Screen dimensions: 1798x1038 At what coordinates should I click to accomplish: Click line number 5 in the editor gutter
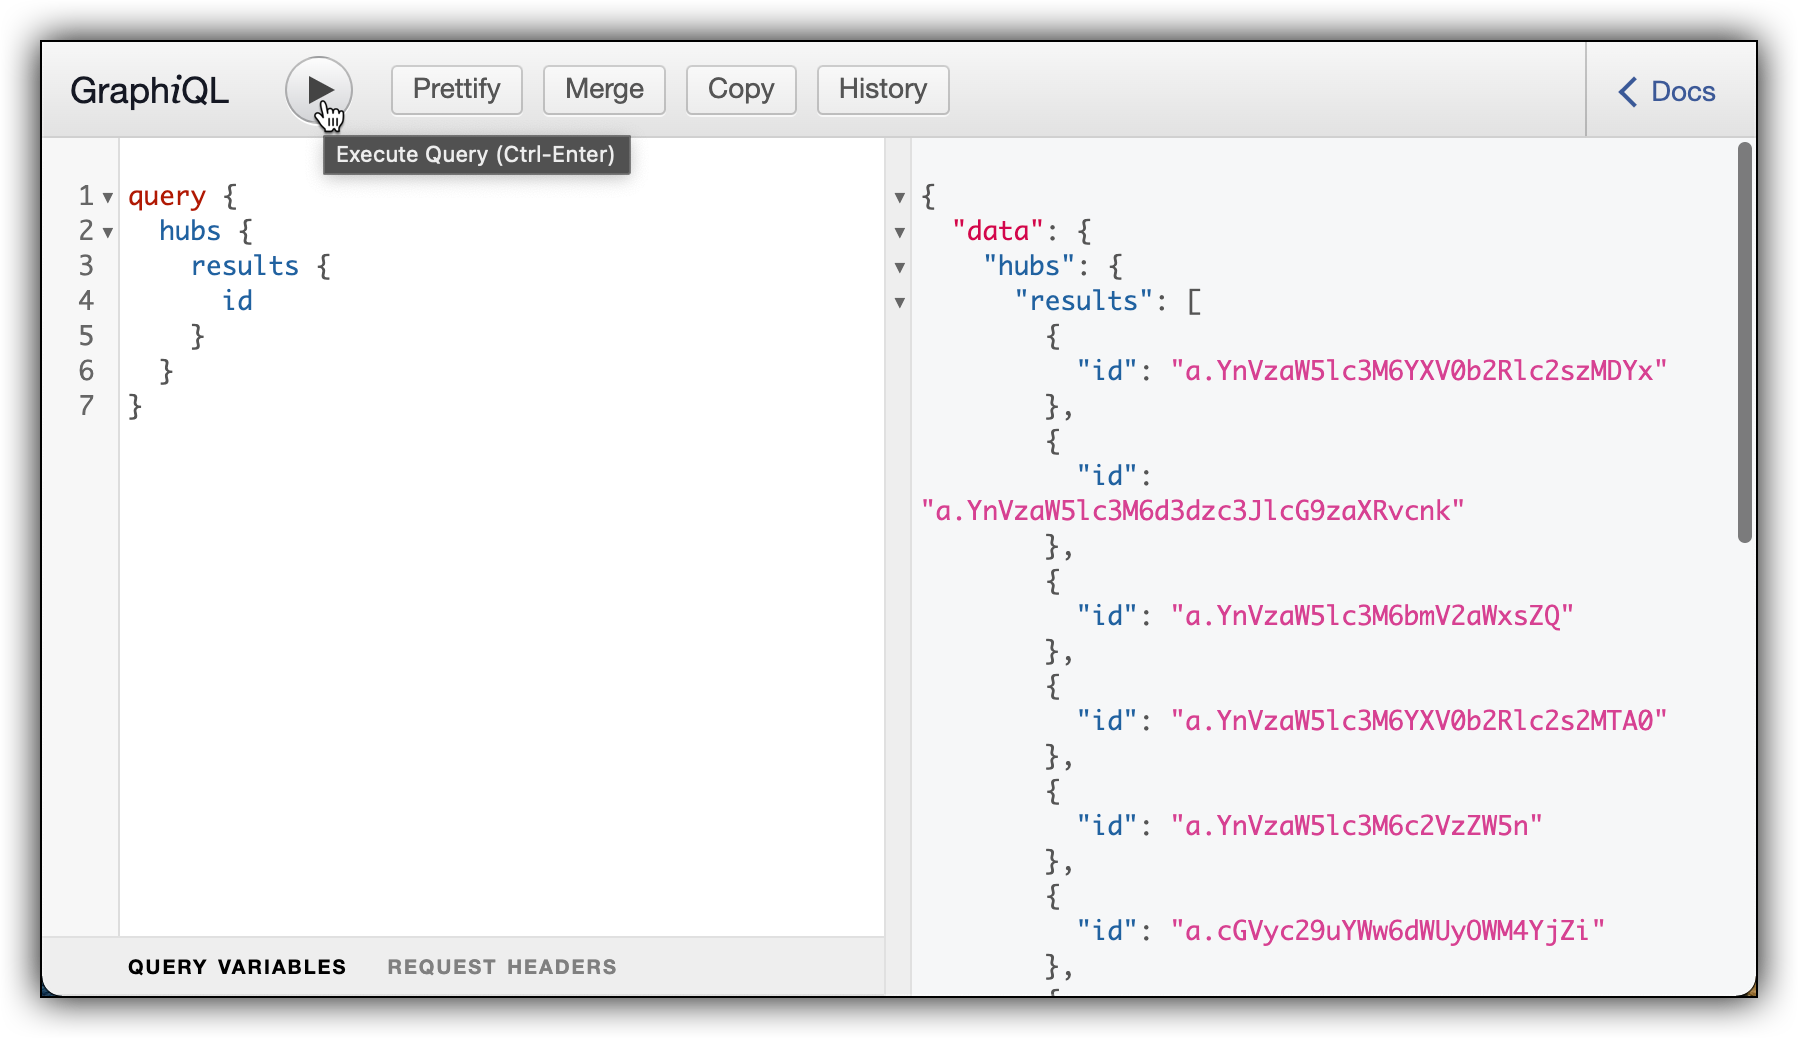point(86,336)
